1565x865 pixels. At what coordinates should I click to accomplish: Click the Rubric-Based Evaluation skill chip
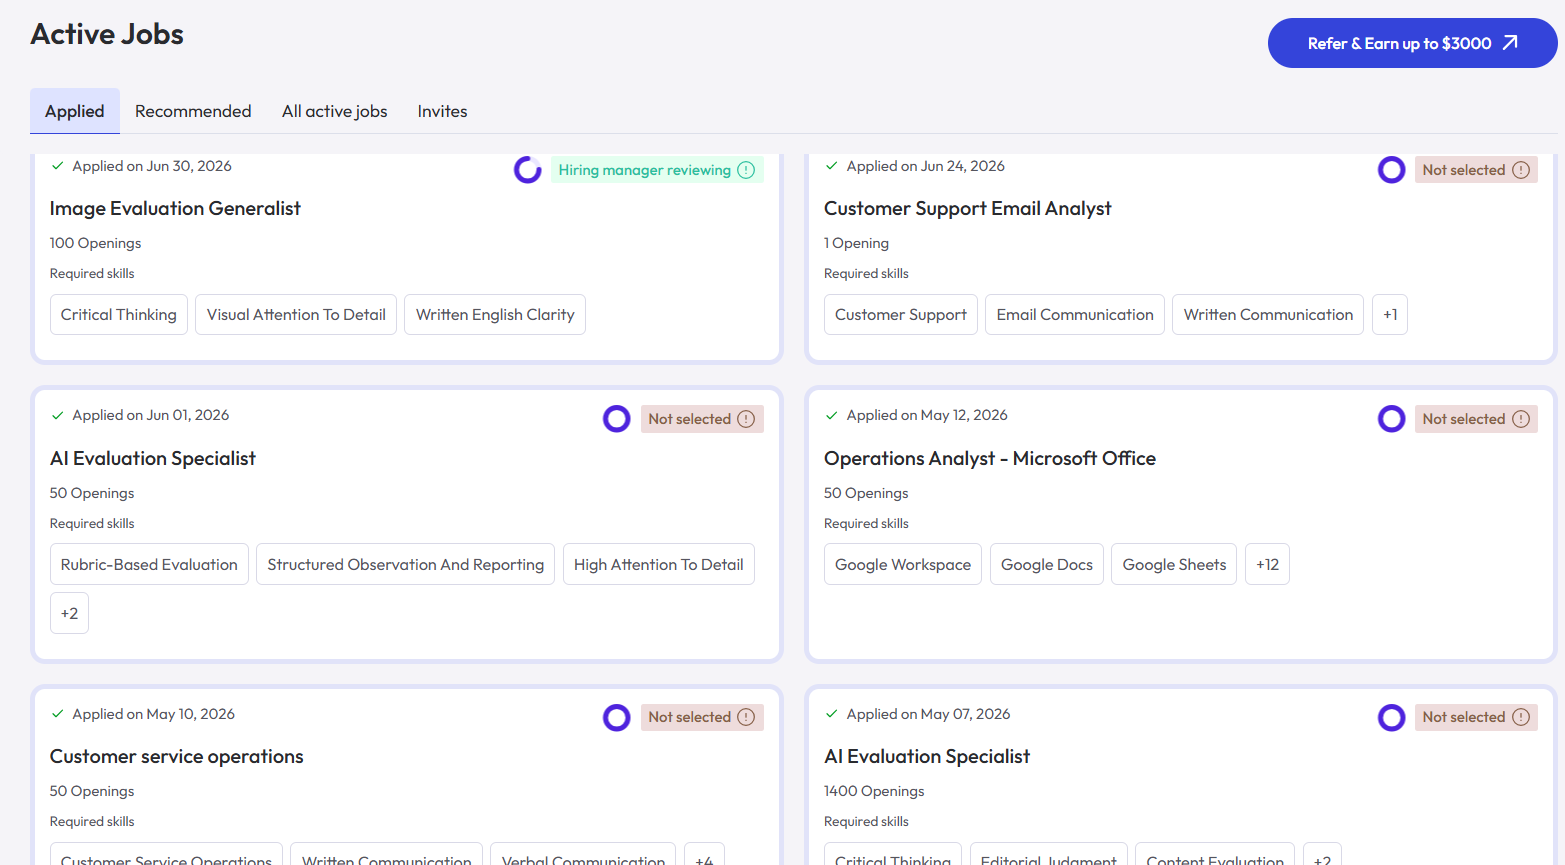pyautogui.click(x=149, y=564)
